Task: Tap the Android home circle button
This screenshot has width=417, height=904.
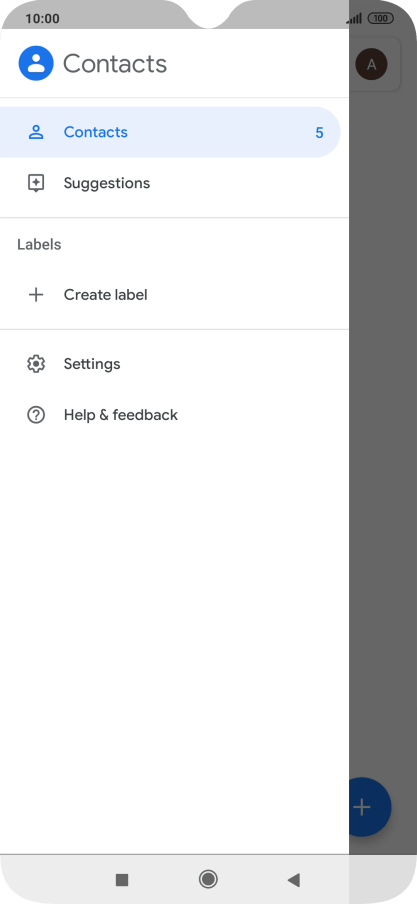Action: tap(208, 879)
